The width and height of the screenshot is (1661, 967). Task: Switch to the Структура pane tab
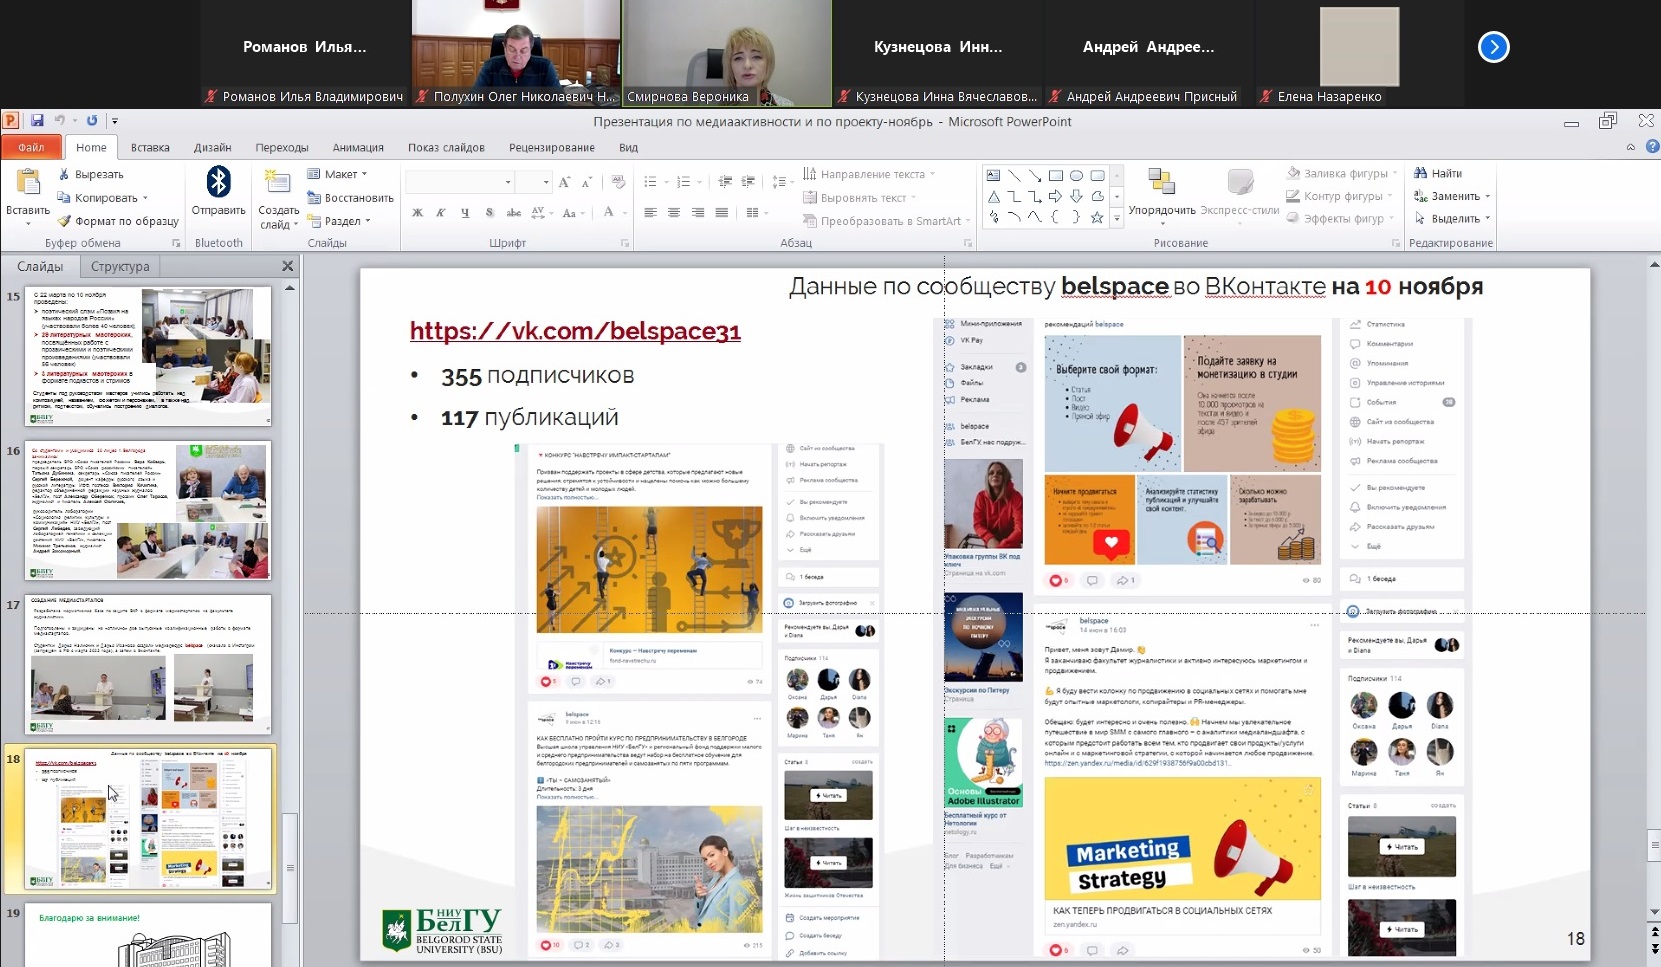coord(120,267)
